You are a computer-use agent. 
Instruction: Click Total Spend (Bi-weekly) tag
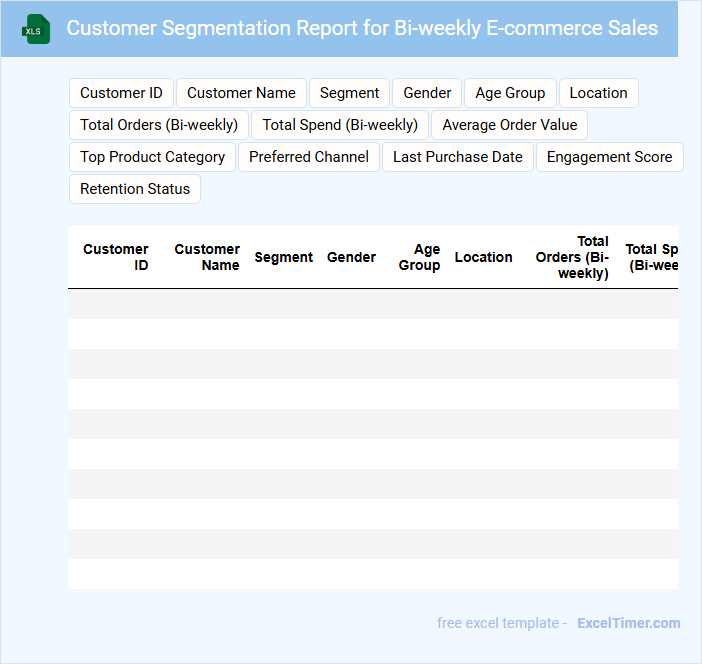340,125
